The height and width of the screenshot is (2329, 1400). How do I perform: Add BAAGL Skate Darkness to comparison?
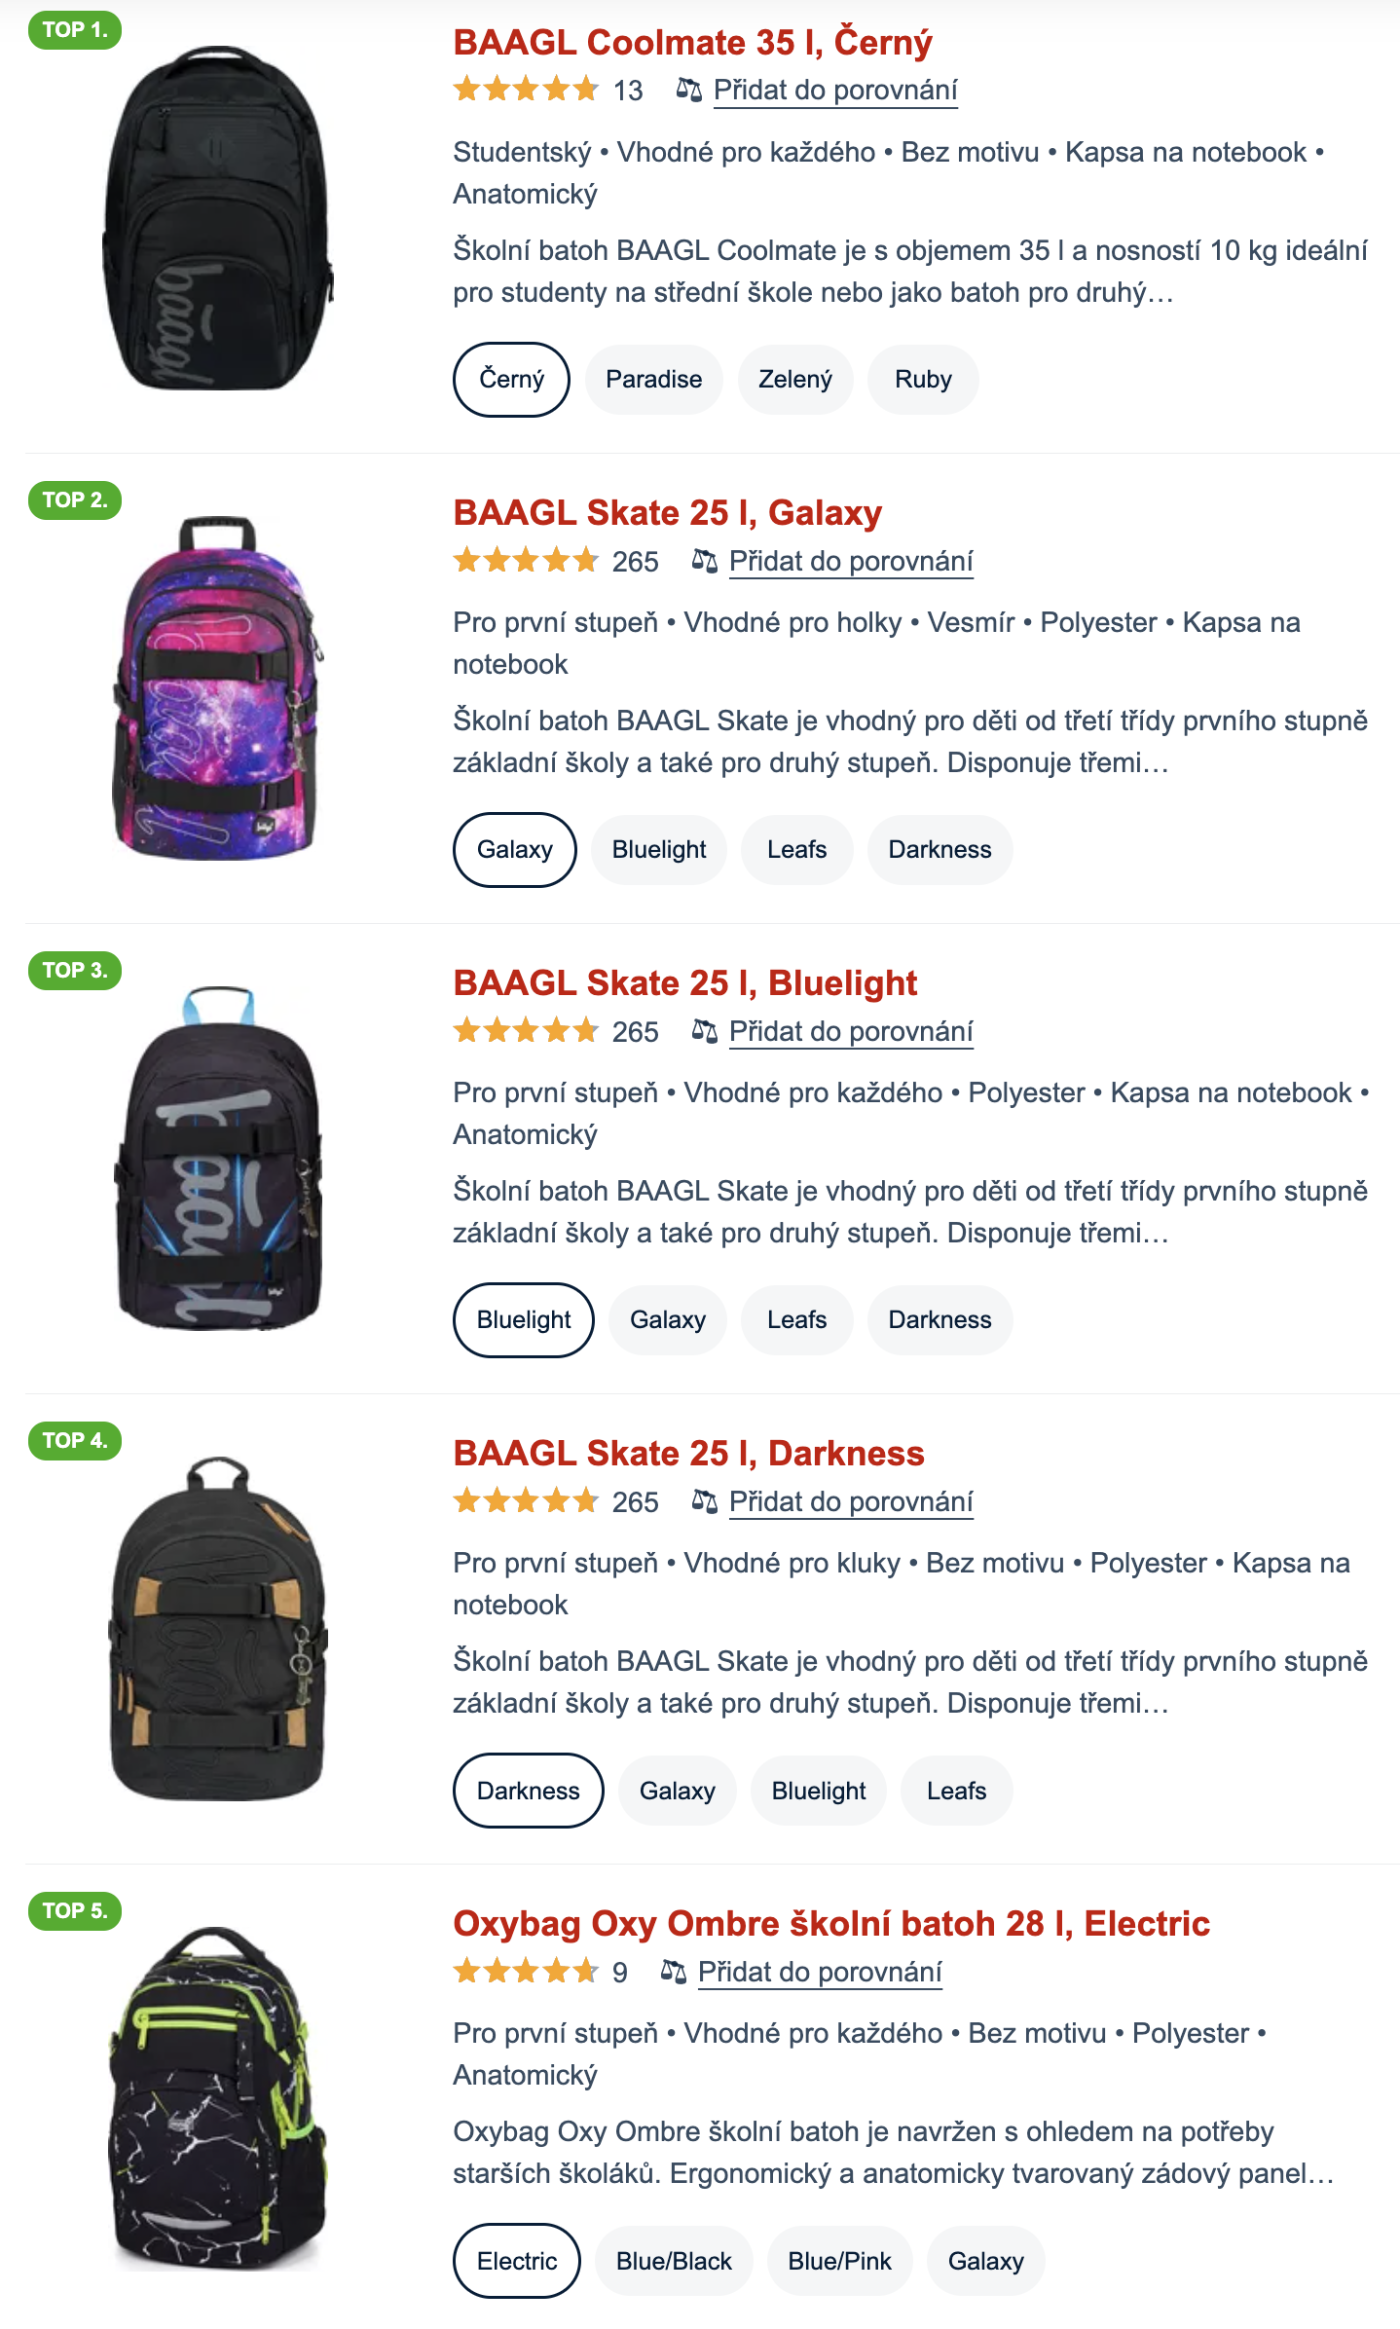coord(850,1501)
